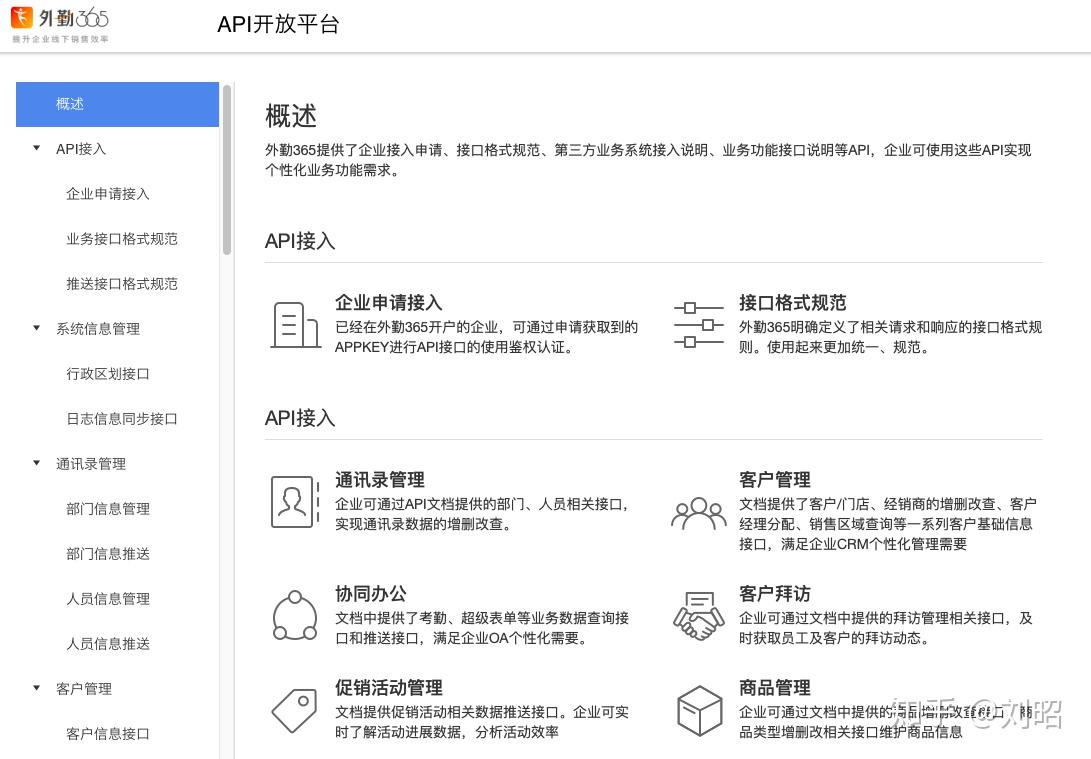1091x759 pixels.
Task: Open the 客户信息接口 page
Action: point(108,733)
